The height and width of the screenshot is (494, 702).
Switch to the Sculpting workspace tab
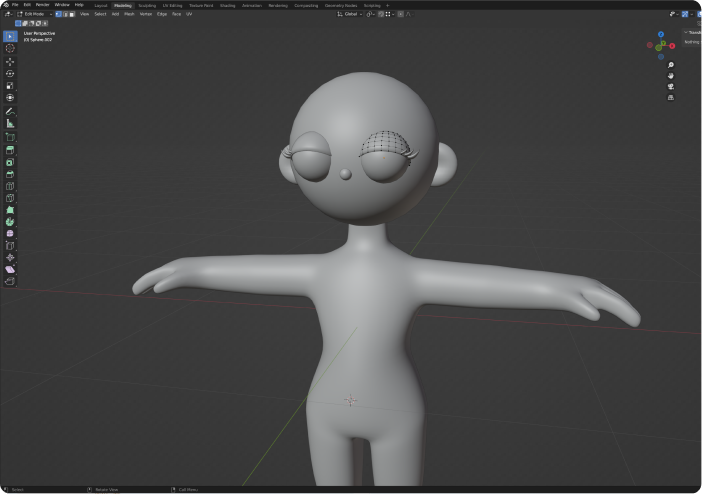click(x=147, y=5)
